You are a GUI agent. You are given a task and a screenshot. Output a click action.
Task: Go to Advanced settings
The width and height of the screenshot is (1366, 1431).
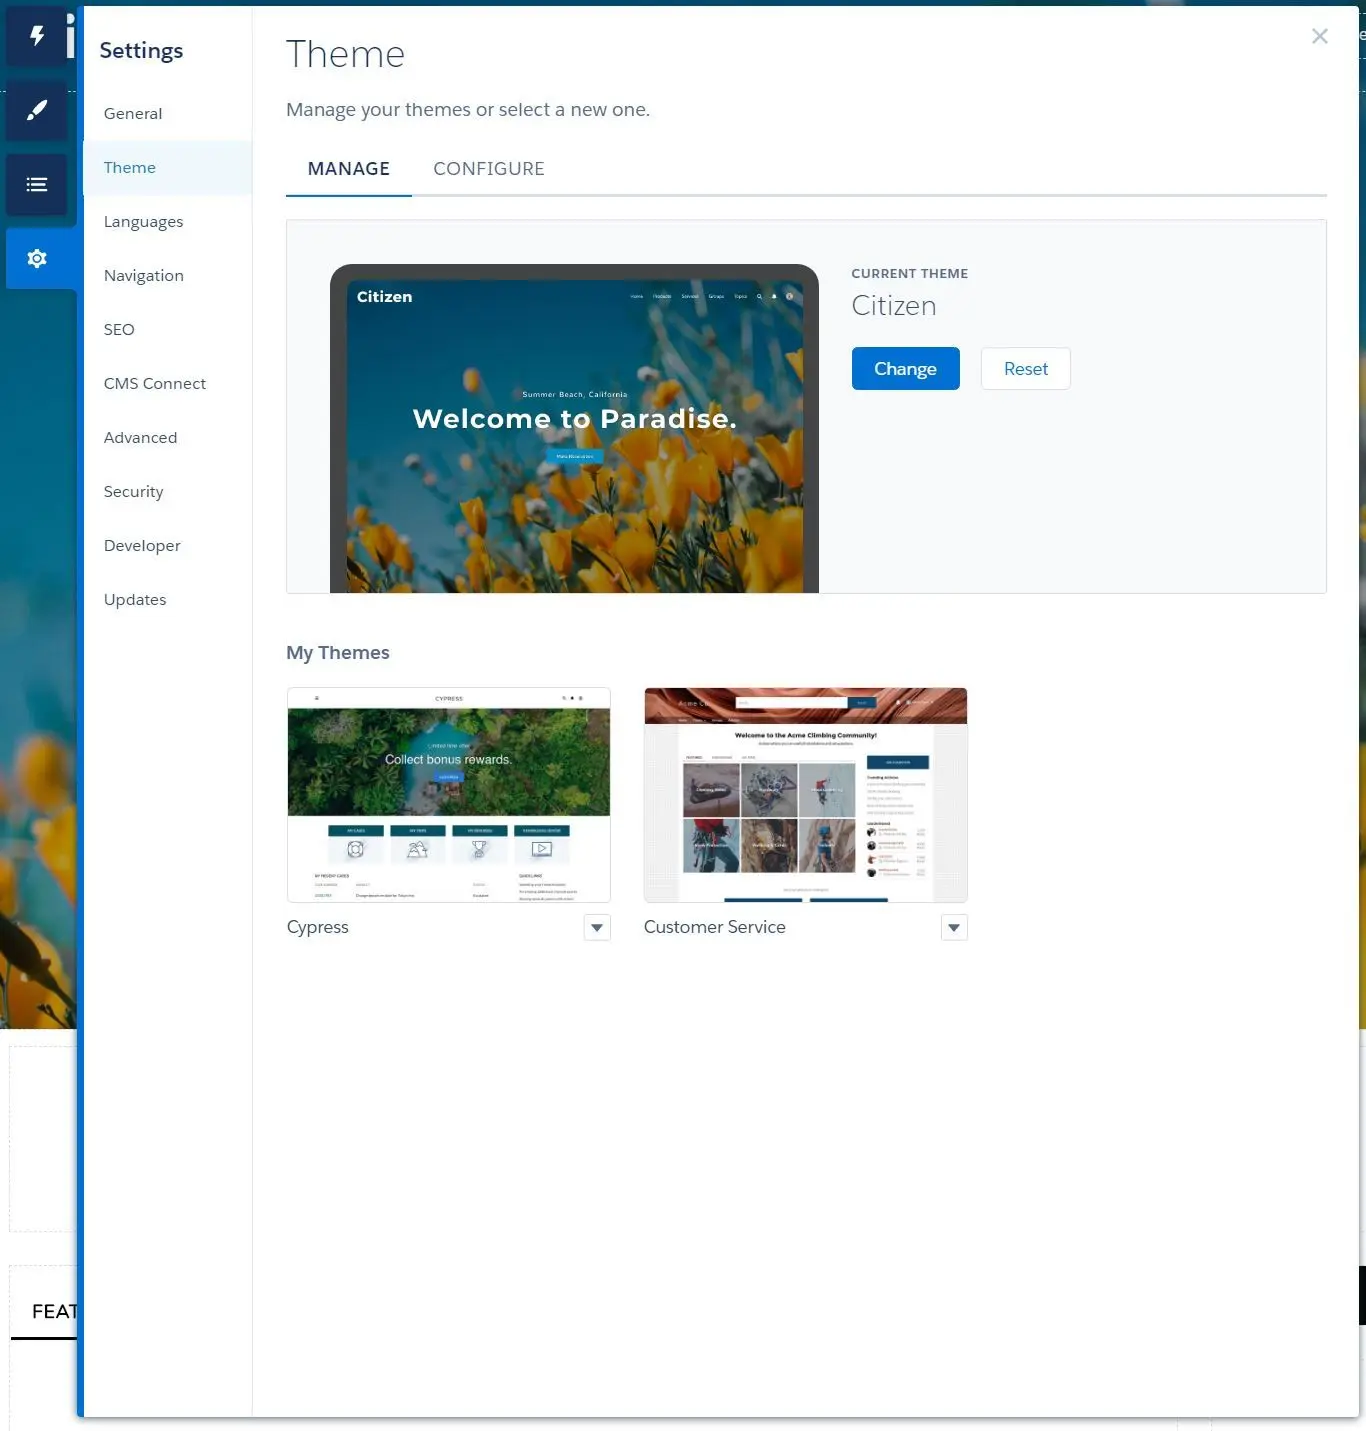pos(168,437)
